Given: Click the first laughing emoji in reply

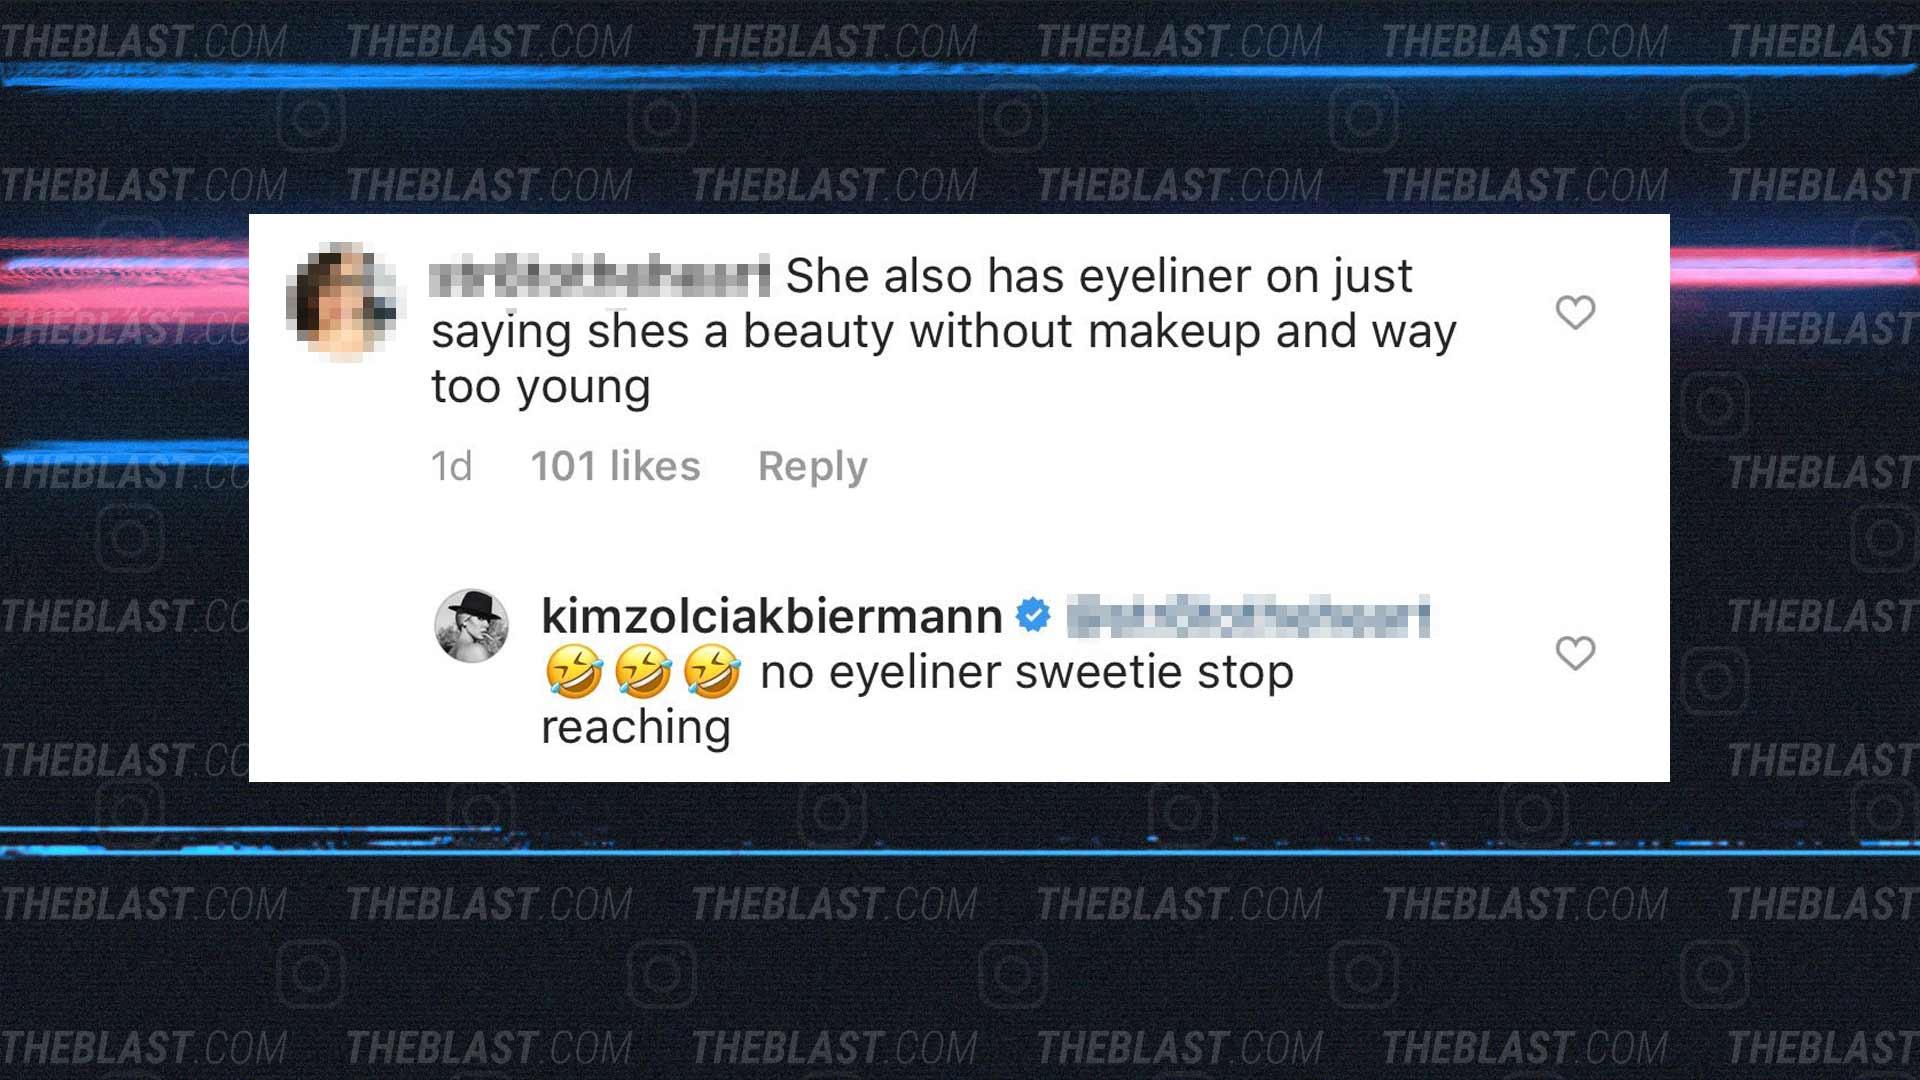Looking at the screenshot, I should [x=574, y=671].
